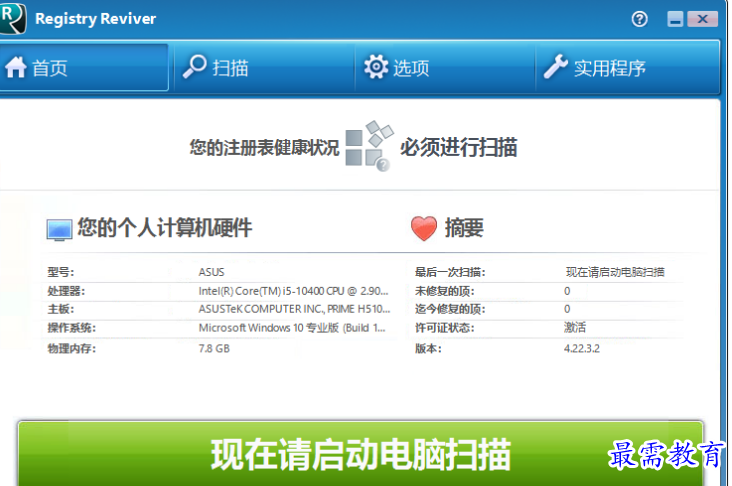Click the 现在请启动电脑扫描 last scan value
732x486 pixels.
click(615, 272)
